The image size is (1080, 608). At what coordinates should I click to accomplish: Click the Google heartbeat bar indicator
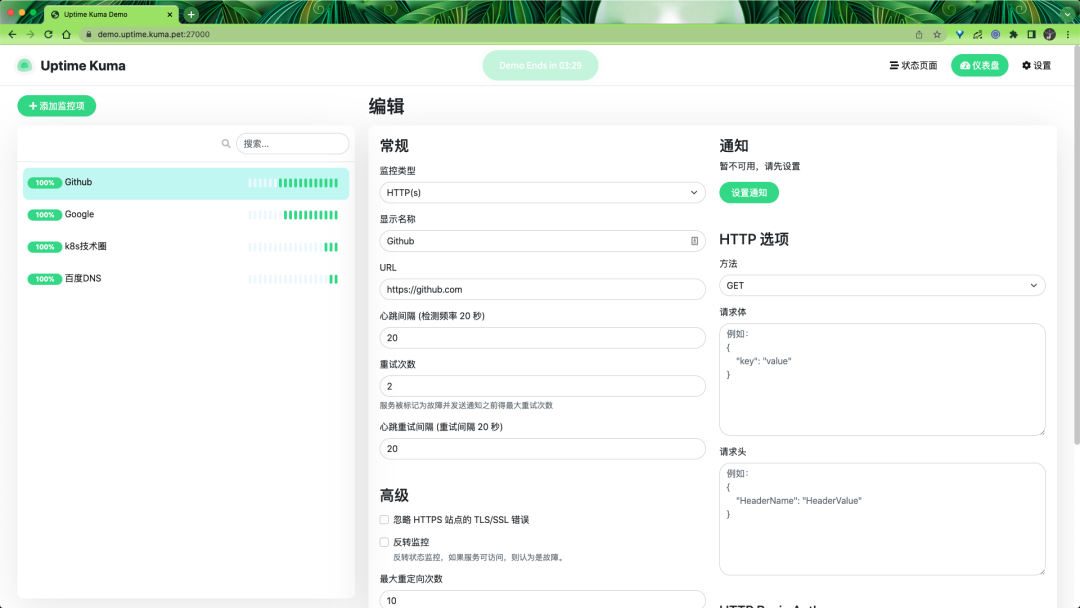293,215
